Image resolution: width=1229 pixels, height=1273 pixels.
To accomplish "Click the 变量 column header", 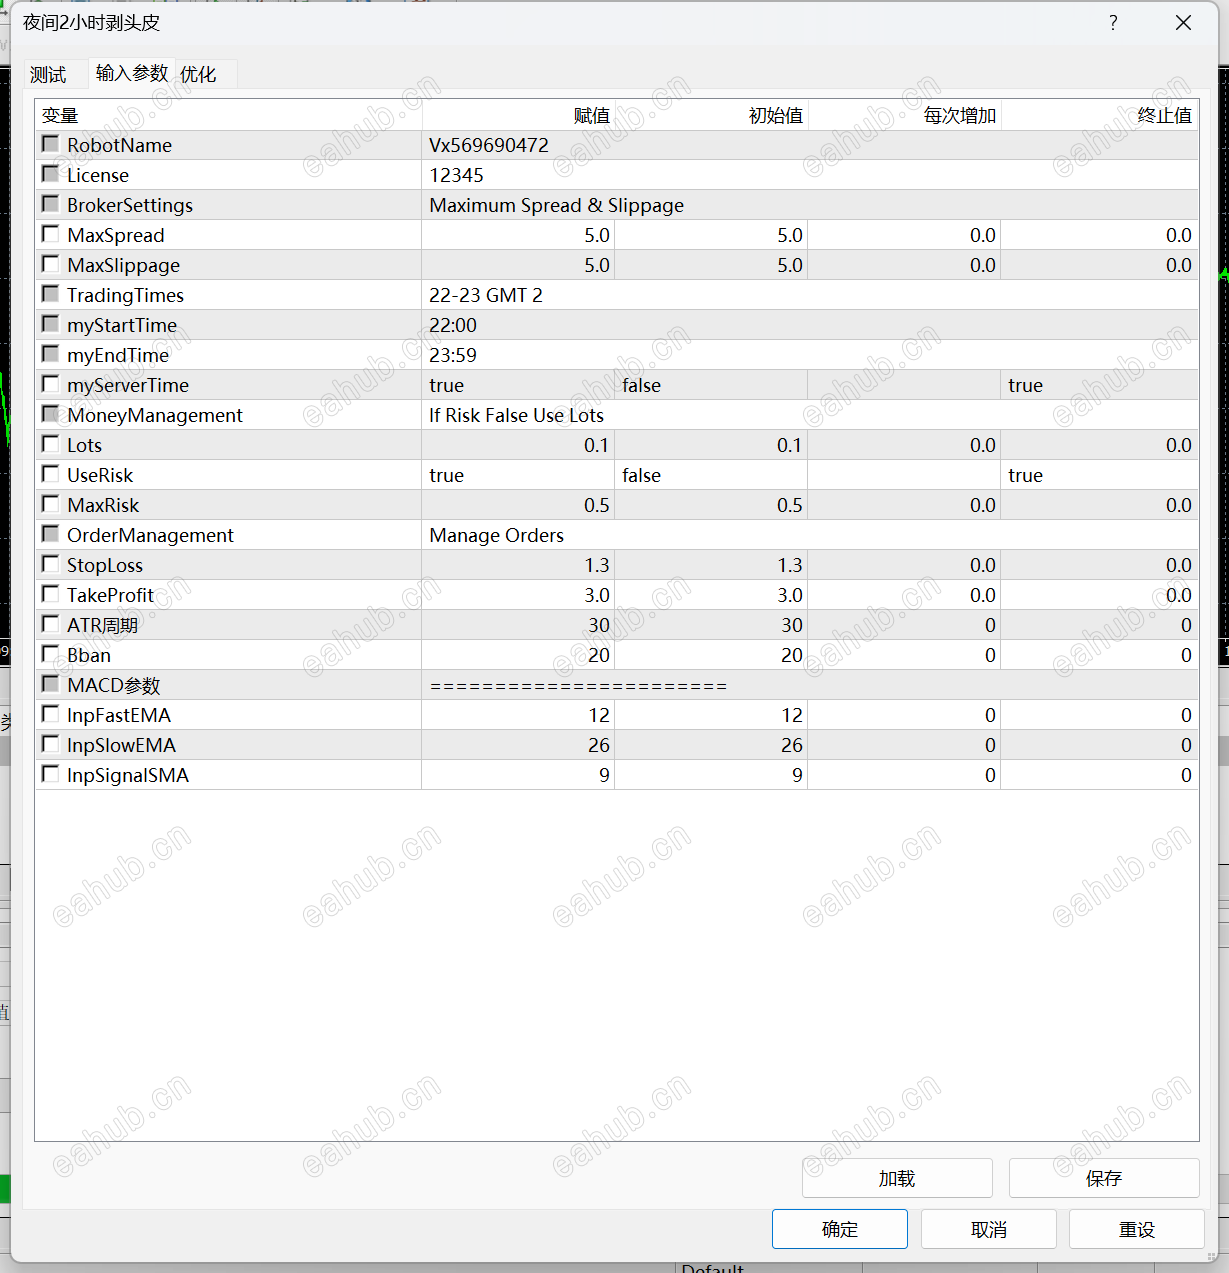I will pos(228,115).
